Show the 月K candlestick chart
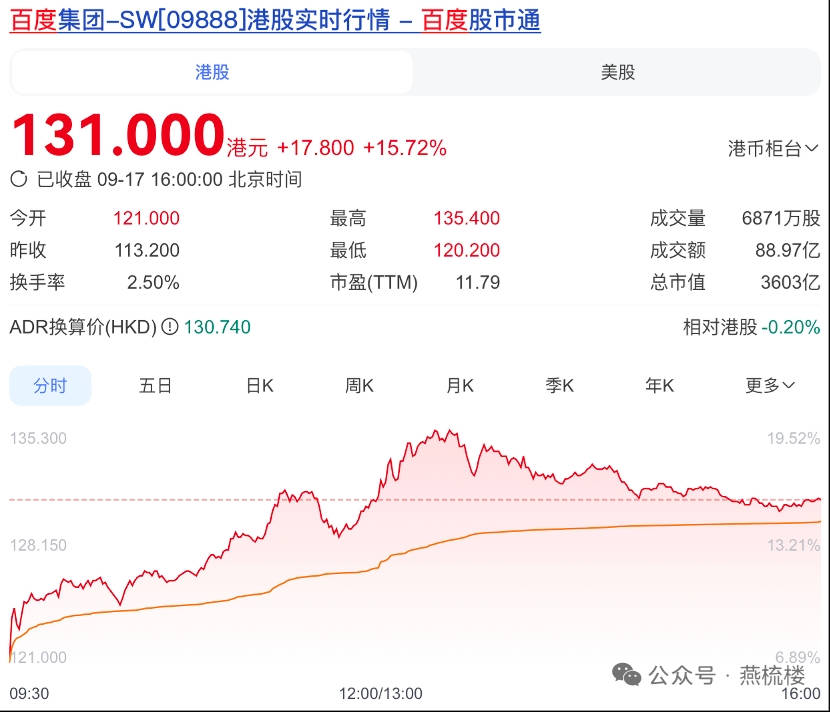The height and width of the screenshot is (712, 830). point(460,386)
